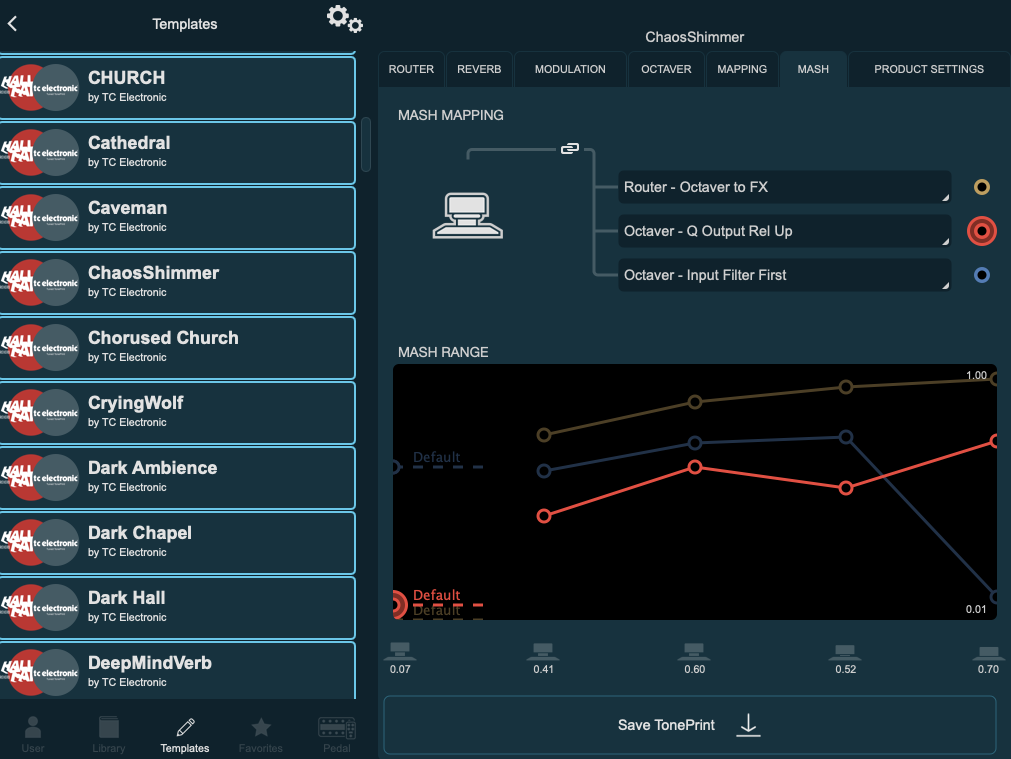Image resolution: width=1011 pixels, height=759 pixels.
Task: Select the red mapping indicator ring
Action: pyautogui.click(x=981, y=231)
